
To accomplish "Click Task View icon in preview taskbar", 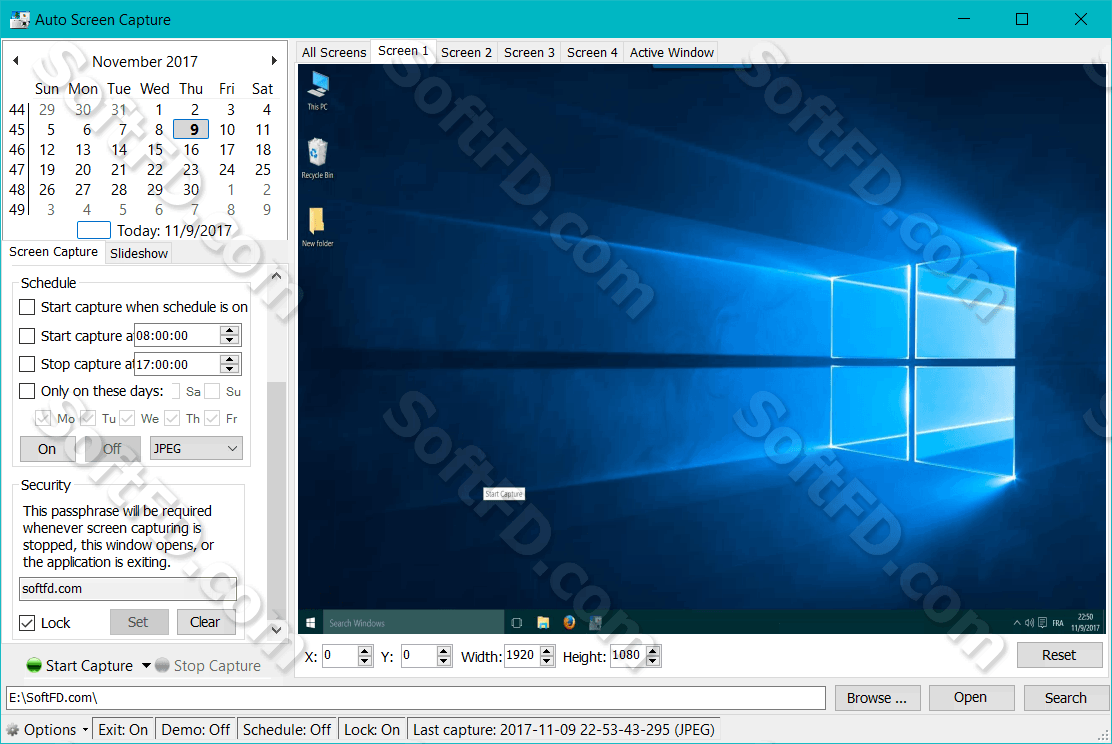I will (x=517, y=623).
